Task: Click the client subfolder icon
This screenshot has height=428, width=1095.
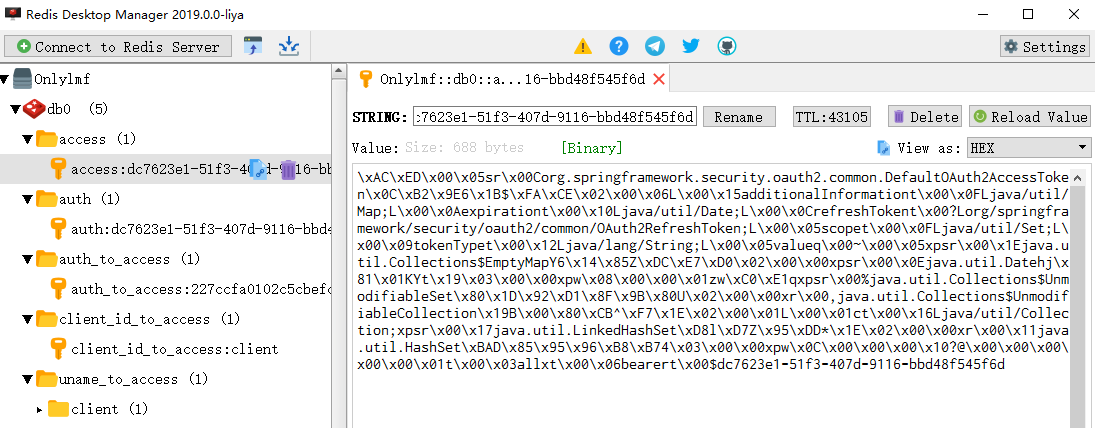Action: [58, 410]
